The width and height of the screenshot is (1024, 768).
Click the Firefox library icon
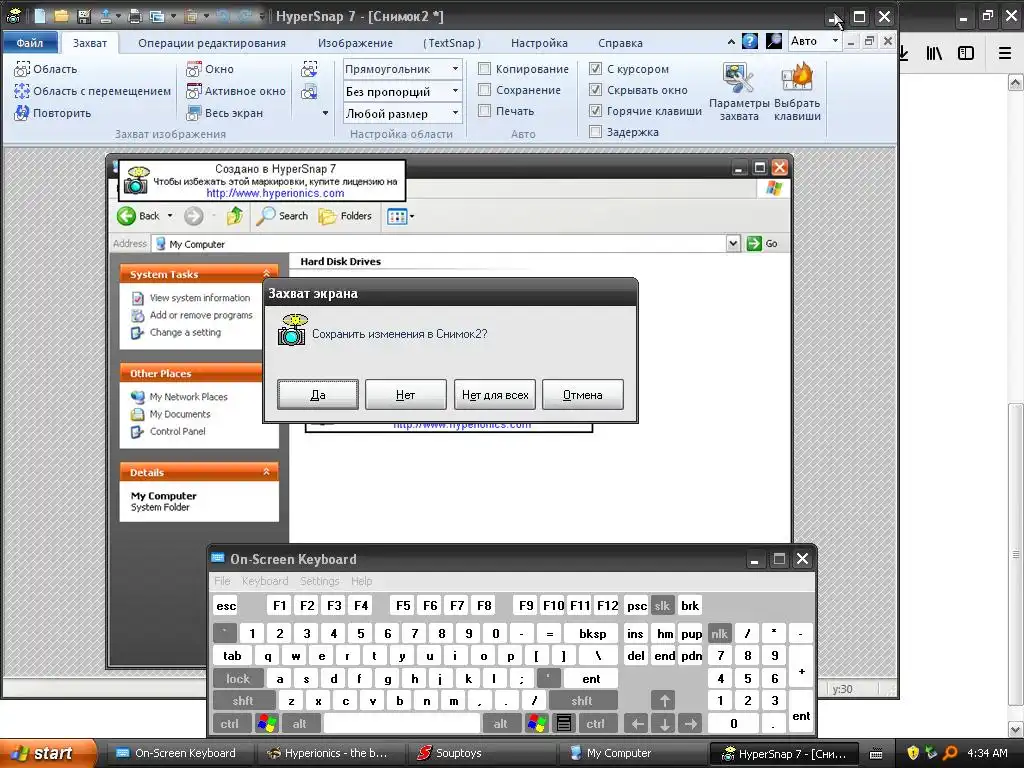(x=934, y=53)
